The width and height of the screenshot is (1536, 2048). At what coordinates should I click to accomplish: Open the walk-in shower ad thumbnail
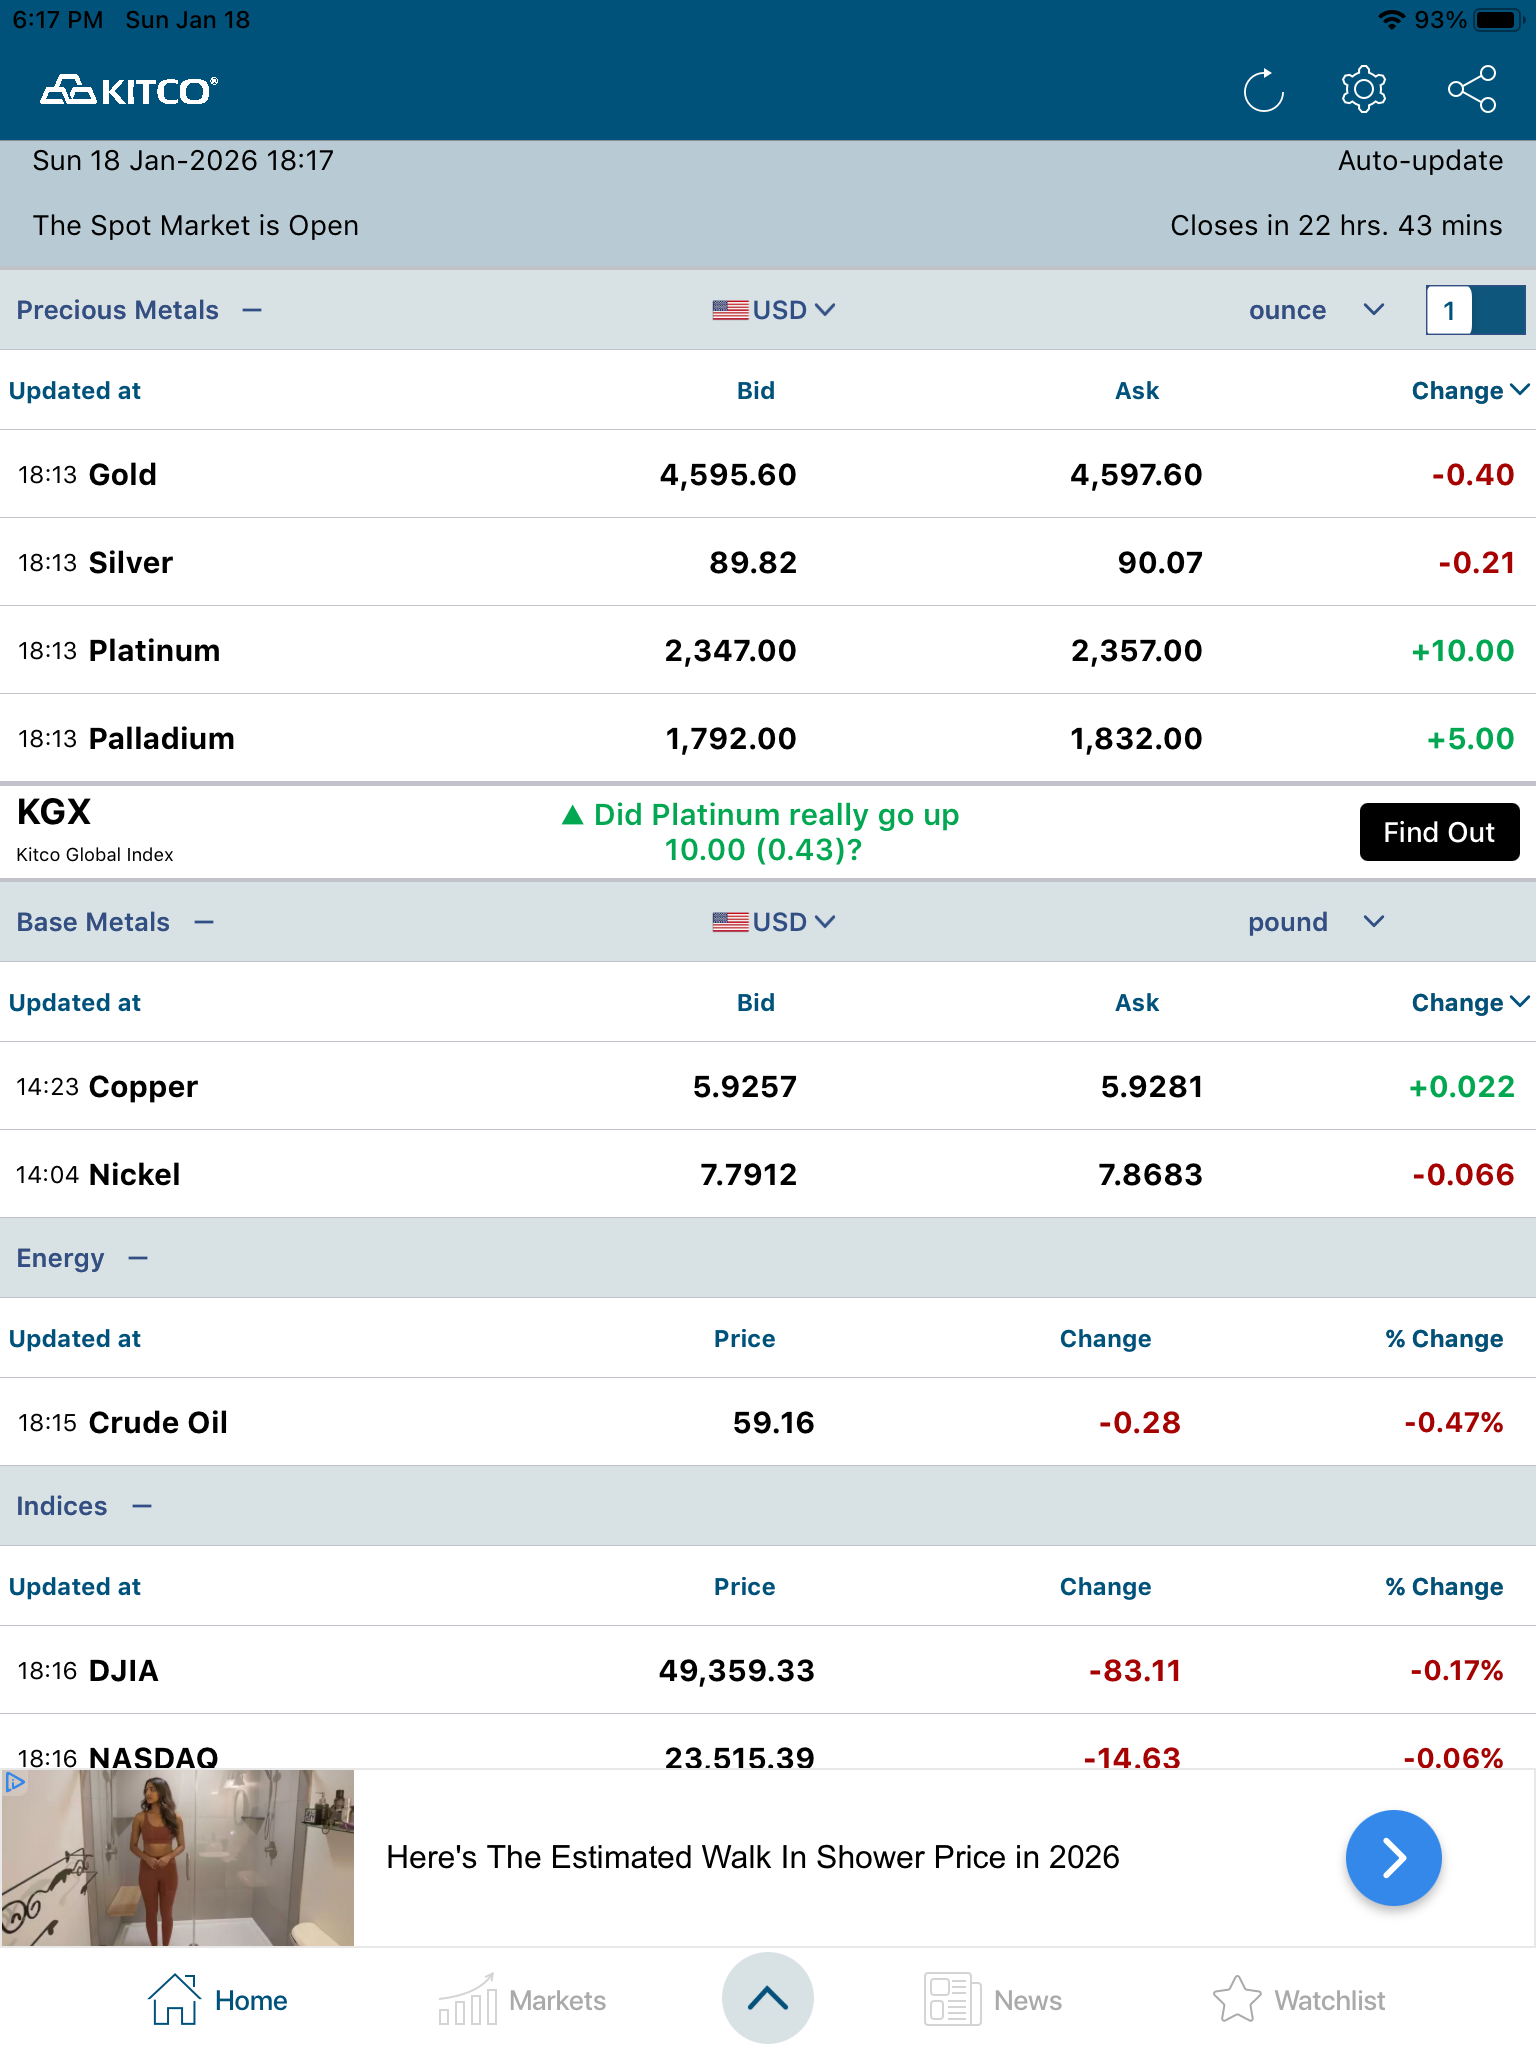click(x=178, y=1858)
